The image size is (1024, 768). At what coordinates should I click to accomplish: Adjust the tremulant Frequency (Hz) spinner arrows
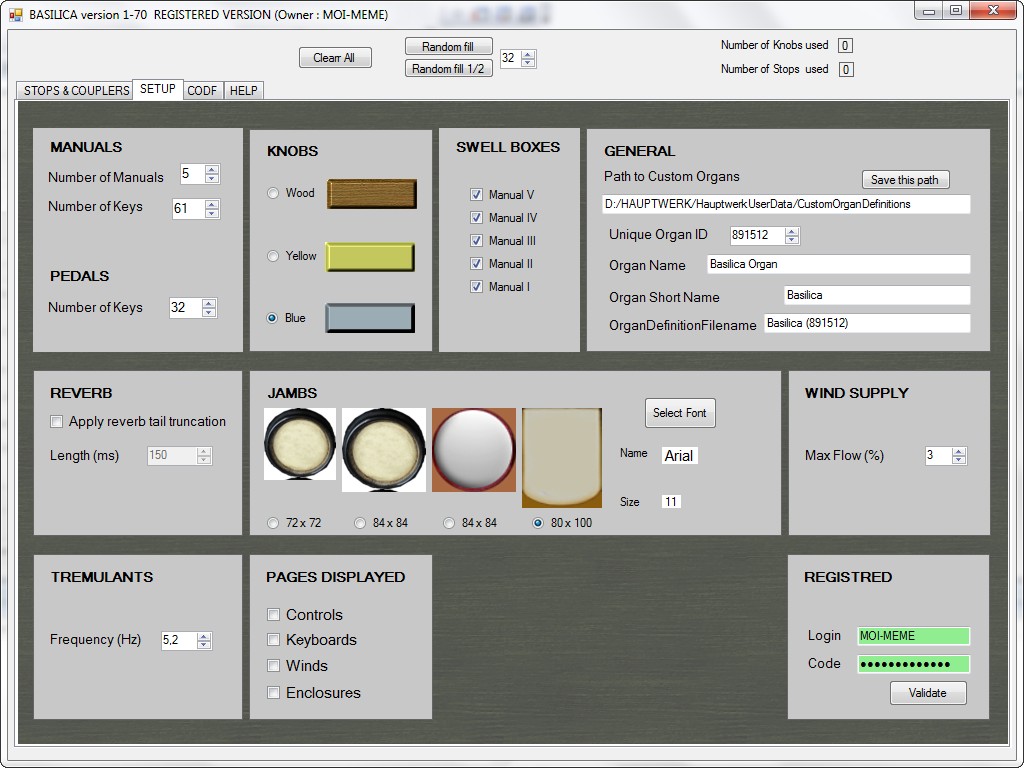pos(204,641)
